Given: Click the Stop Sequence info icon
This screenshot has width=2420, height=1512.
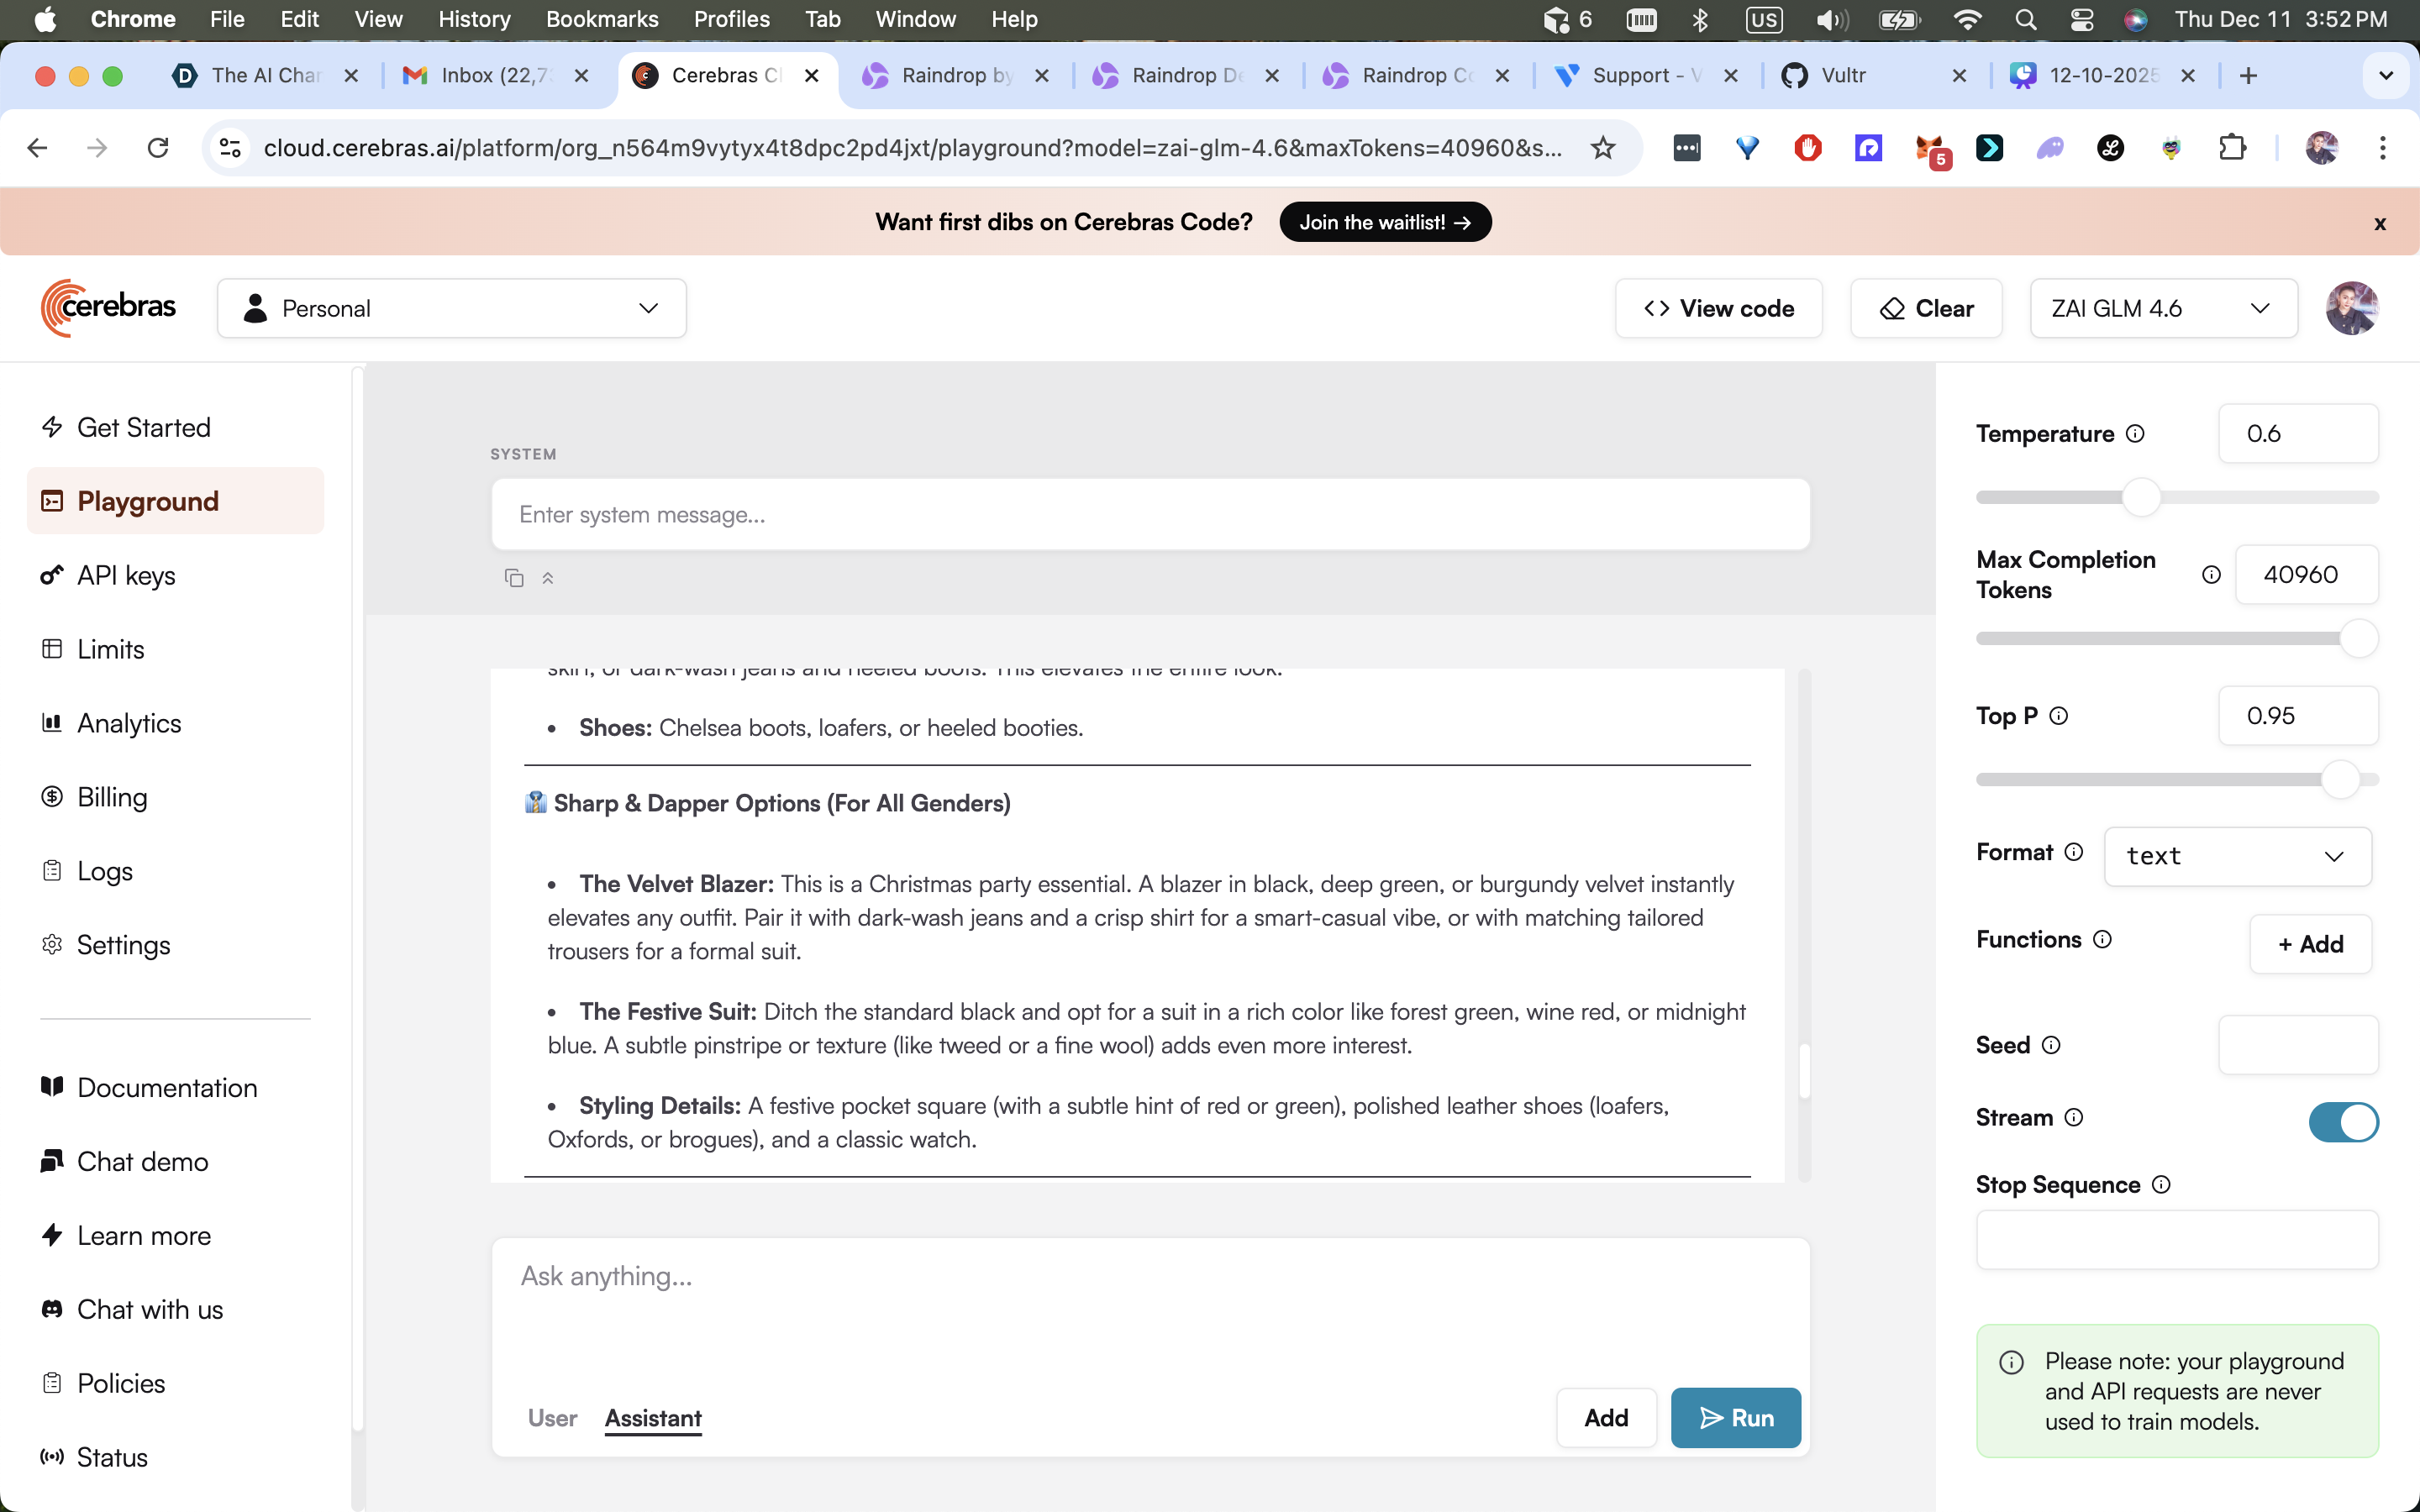Looking at the screenshot, I should coord(2161,1185).
